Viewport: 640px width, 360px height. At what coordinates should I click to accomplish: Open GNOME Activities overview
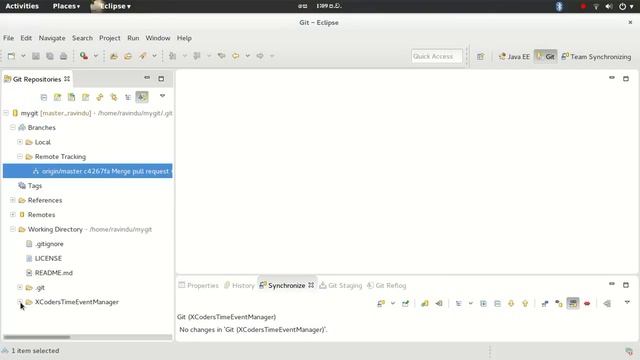pyautogui.click(x=22, y=6)
